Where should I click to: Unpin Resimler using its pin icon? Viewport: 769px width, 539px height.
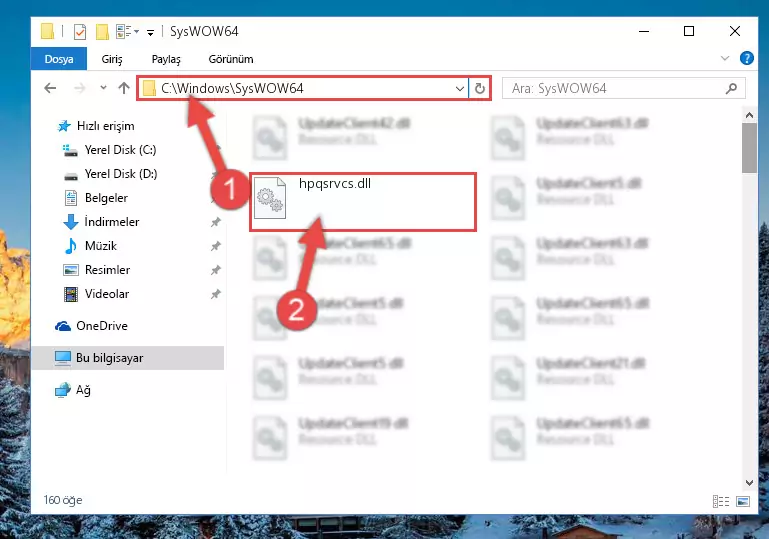(215, 270)
